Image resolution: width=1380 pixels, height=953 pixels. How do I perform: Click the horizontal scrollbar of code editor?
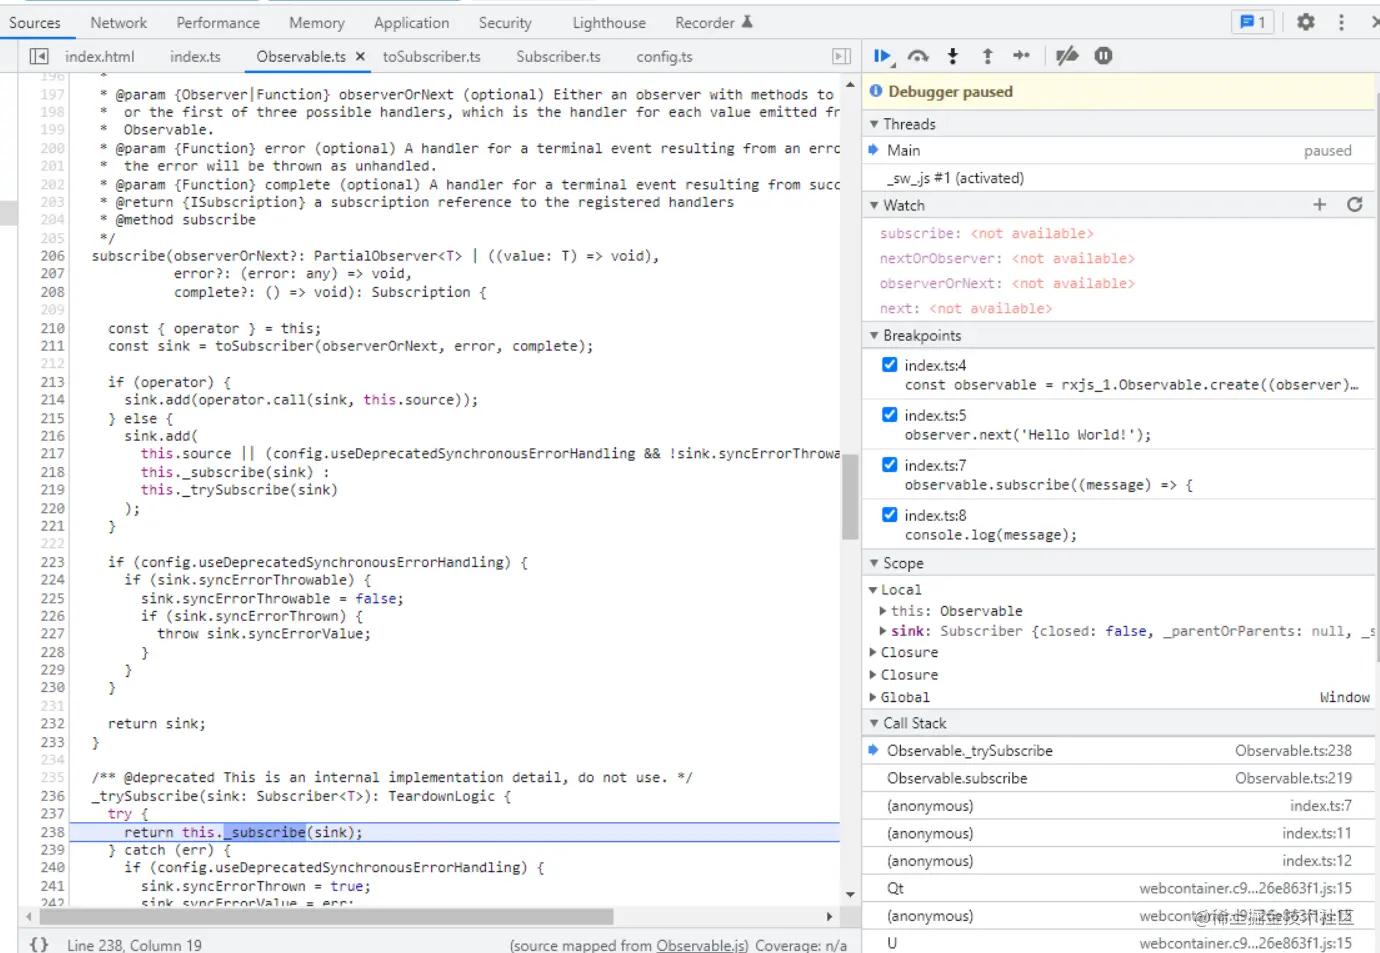pyautogui.click(x=326, y=916)
